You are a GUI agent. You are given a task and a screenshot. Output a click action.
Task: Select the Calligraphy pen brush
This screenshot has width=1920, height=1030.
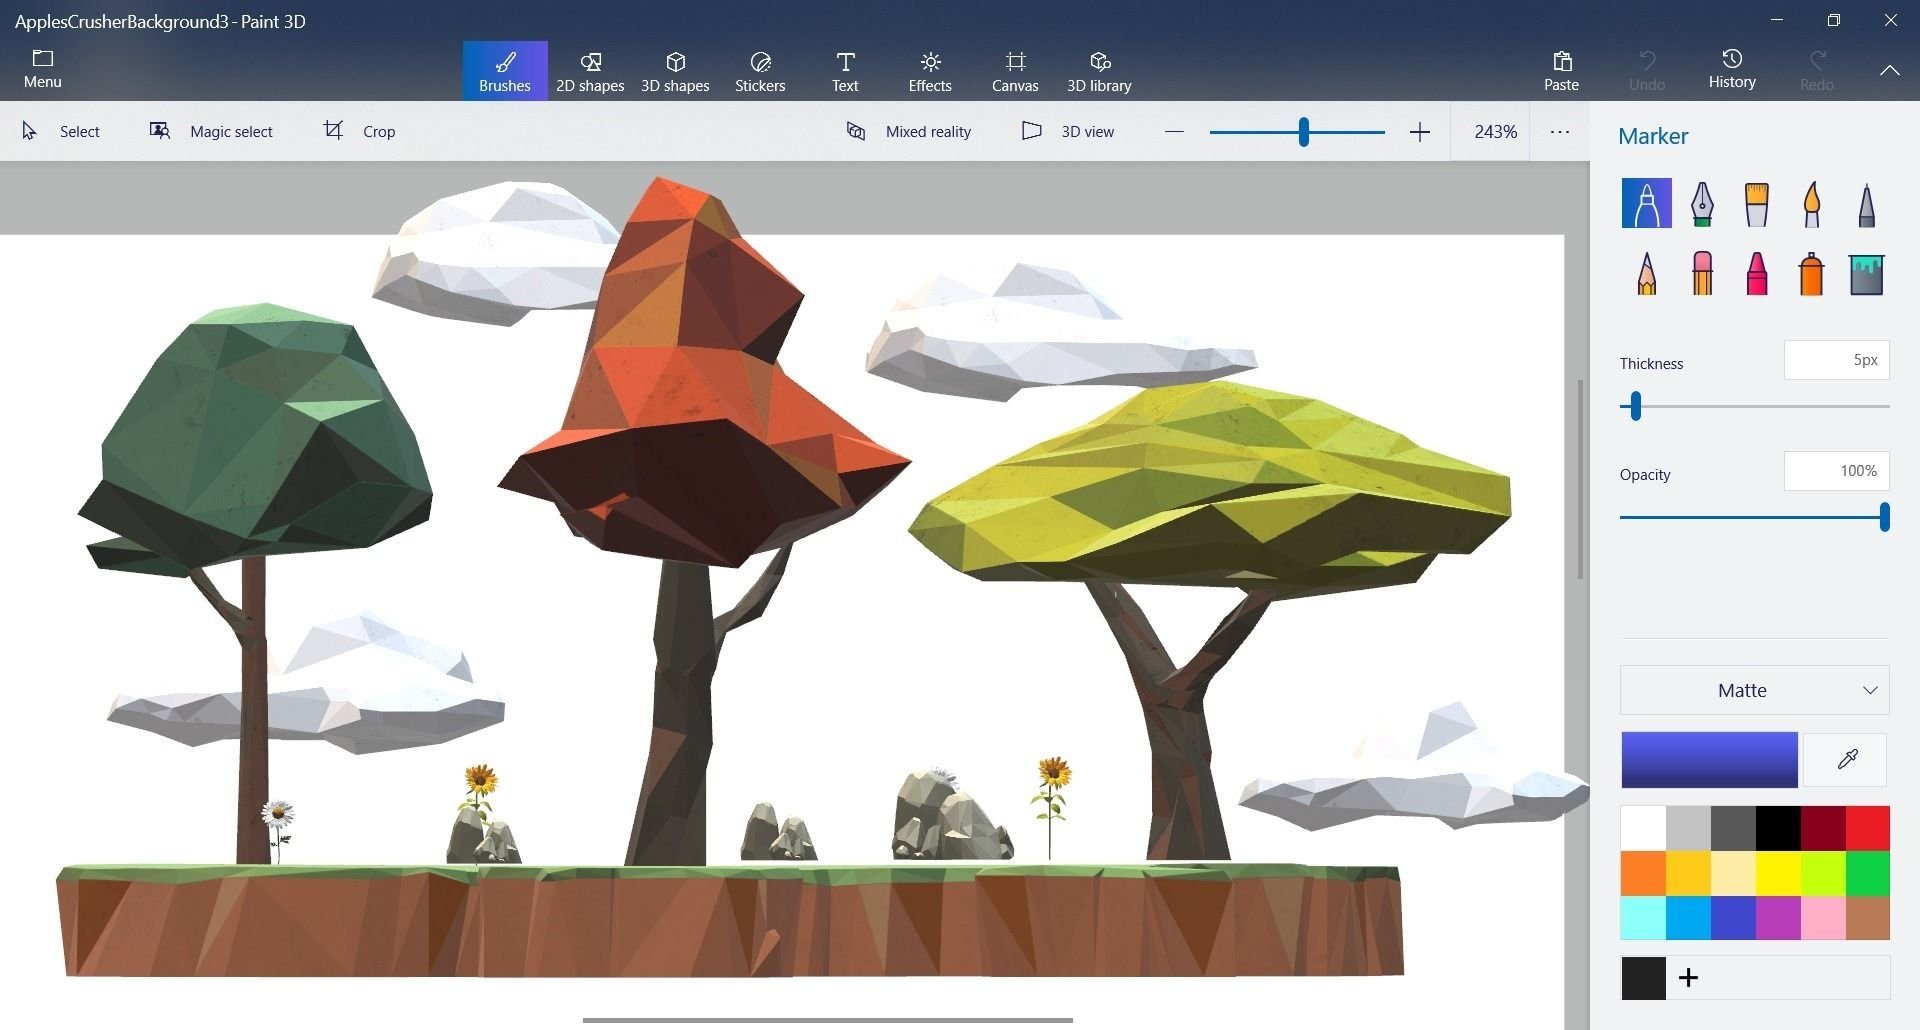(1701, 204)
